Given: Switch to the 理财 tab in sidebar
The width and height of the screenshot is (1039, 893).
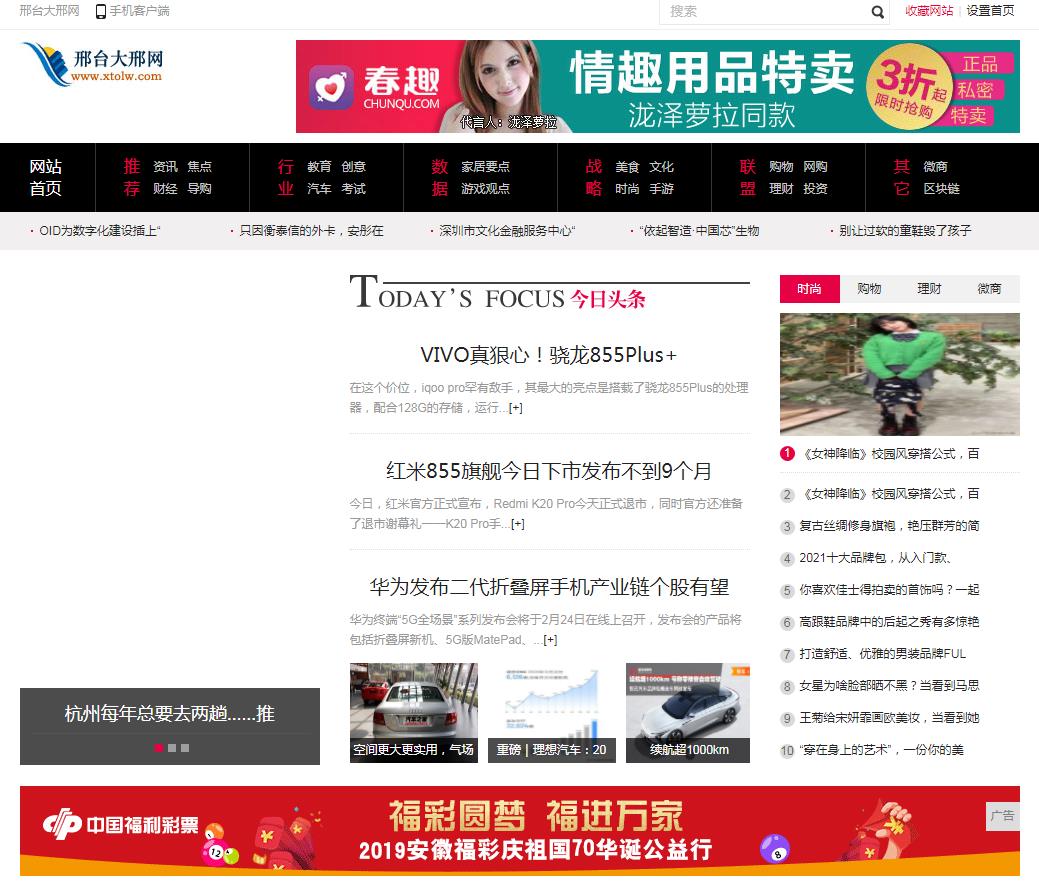Looking at the screenshot, I should pos(930,289).
